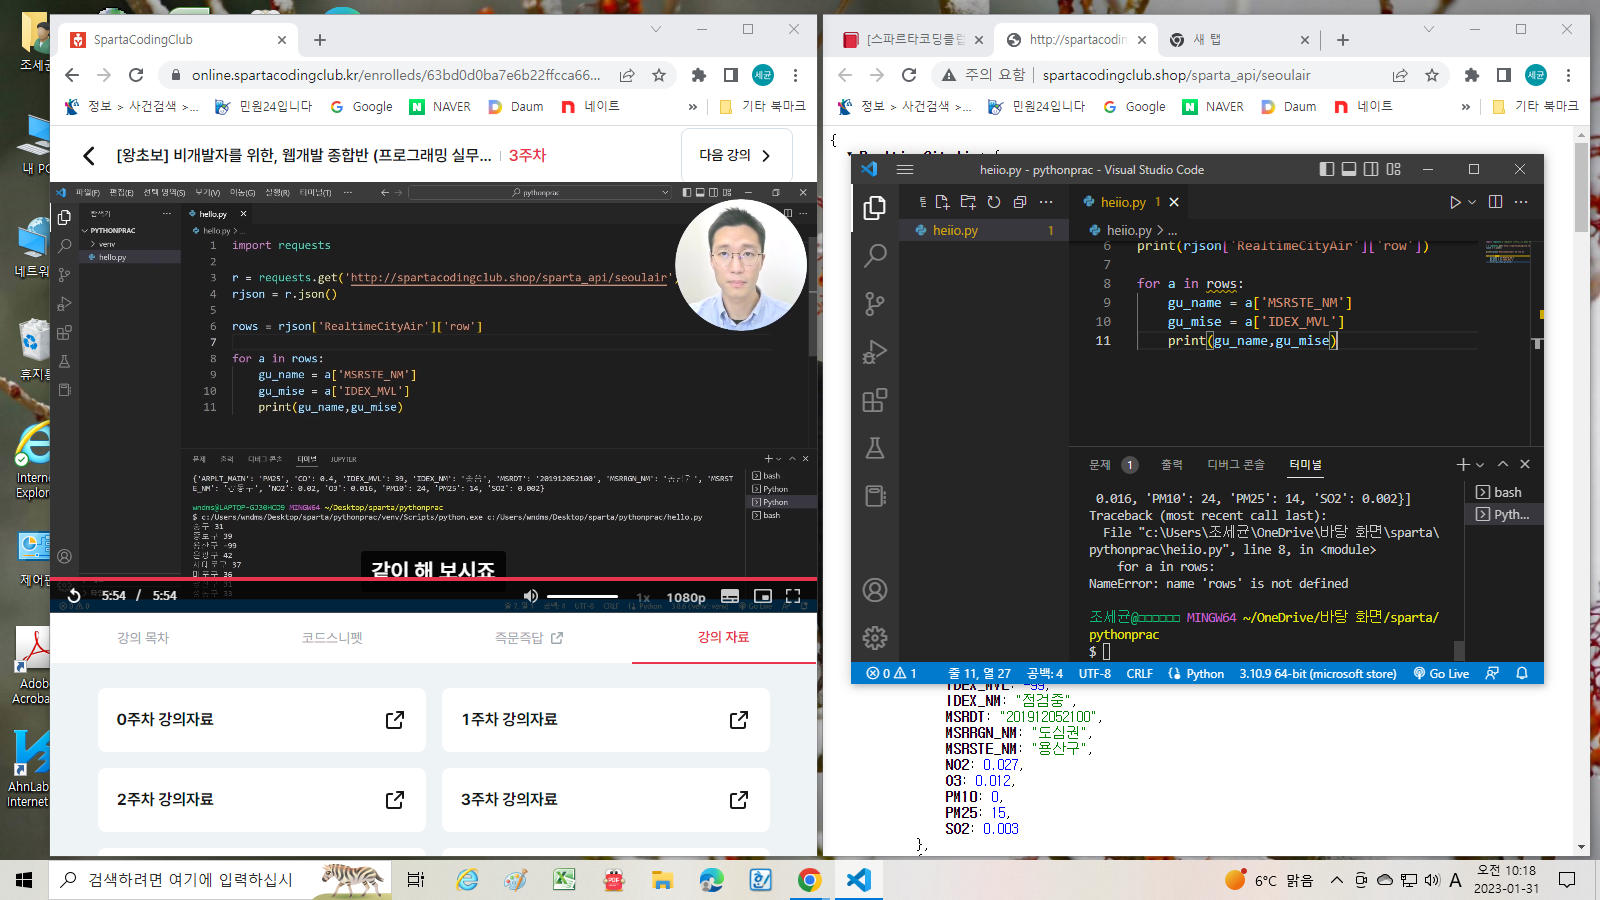Open Accounts menu in VS Code activity bar
Screen dimensions: 1600x900
coord(875,590)
